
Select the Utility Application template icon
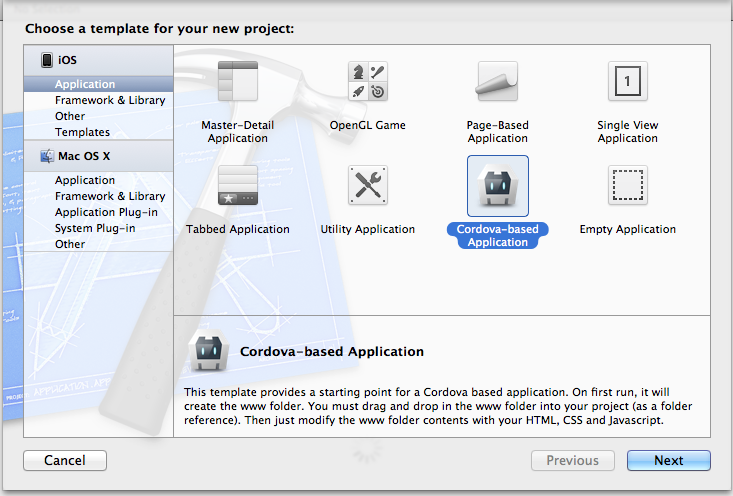367,185
